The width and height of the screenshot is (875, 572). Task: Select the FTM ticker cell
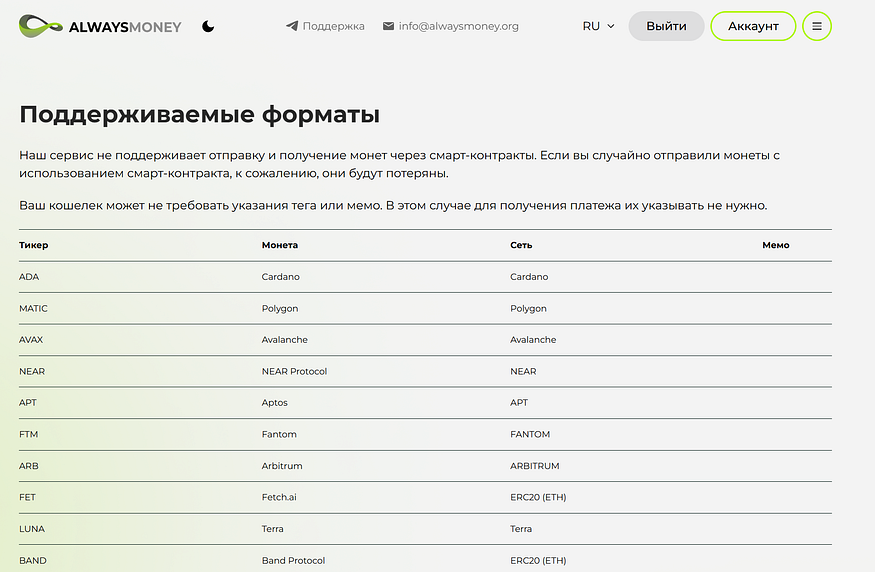pos(28,434)
